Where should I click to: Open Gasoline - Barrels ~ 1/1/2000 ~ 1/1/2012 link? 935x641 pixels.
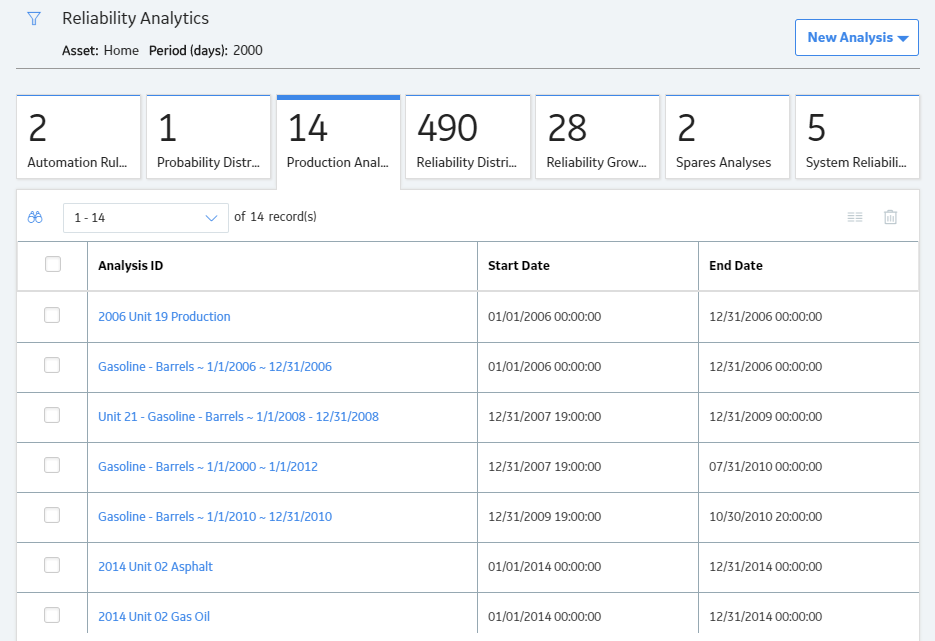tap(208, 467)
